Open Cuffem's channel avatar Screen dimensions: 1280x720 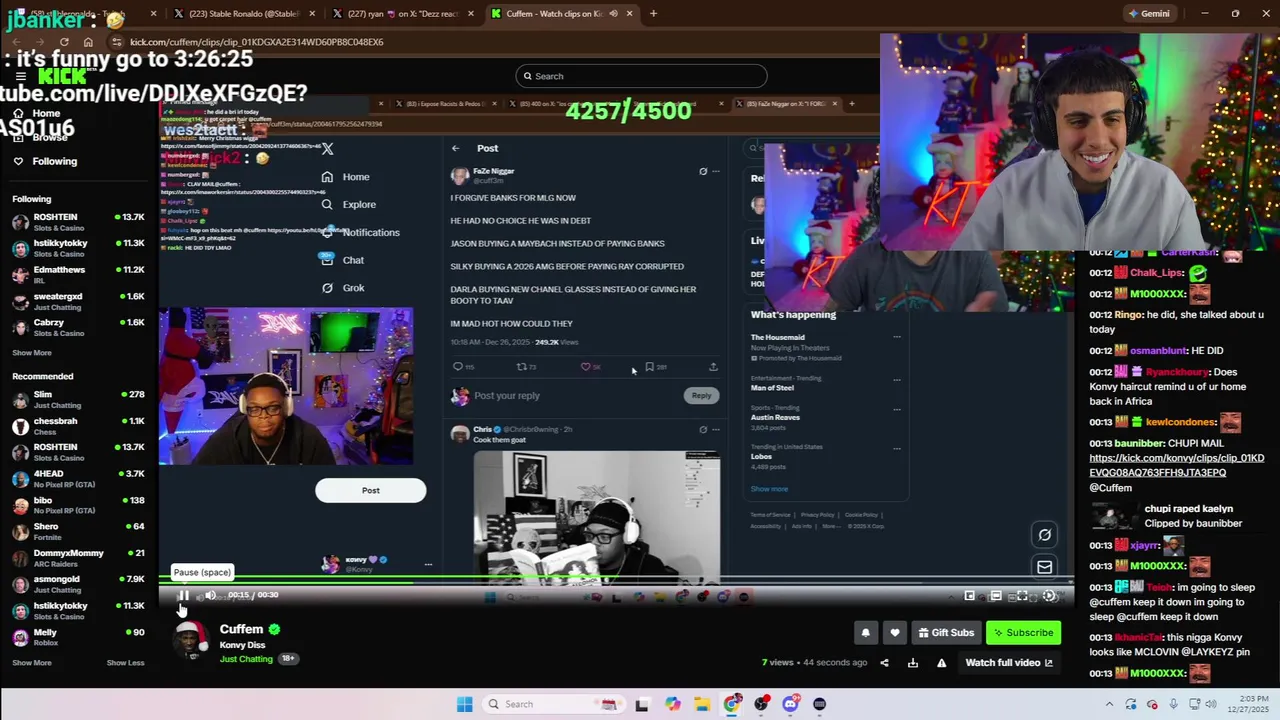point(189,639)
